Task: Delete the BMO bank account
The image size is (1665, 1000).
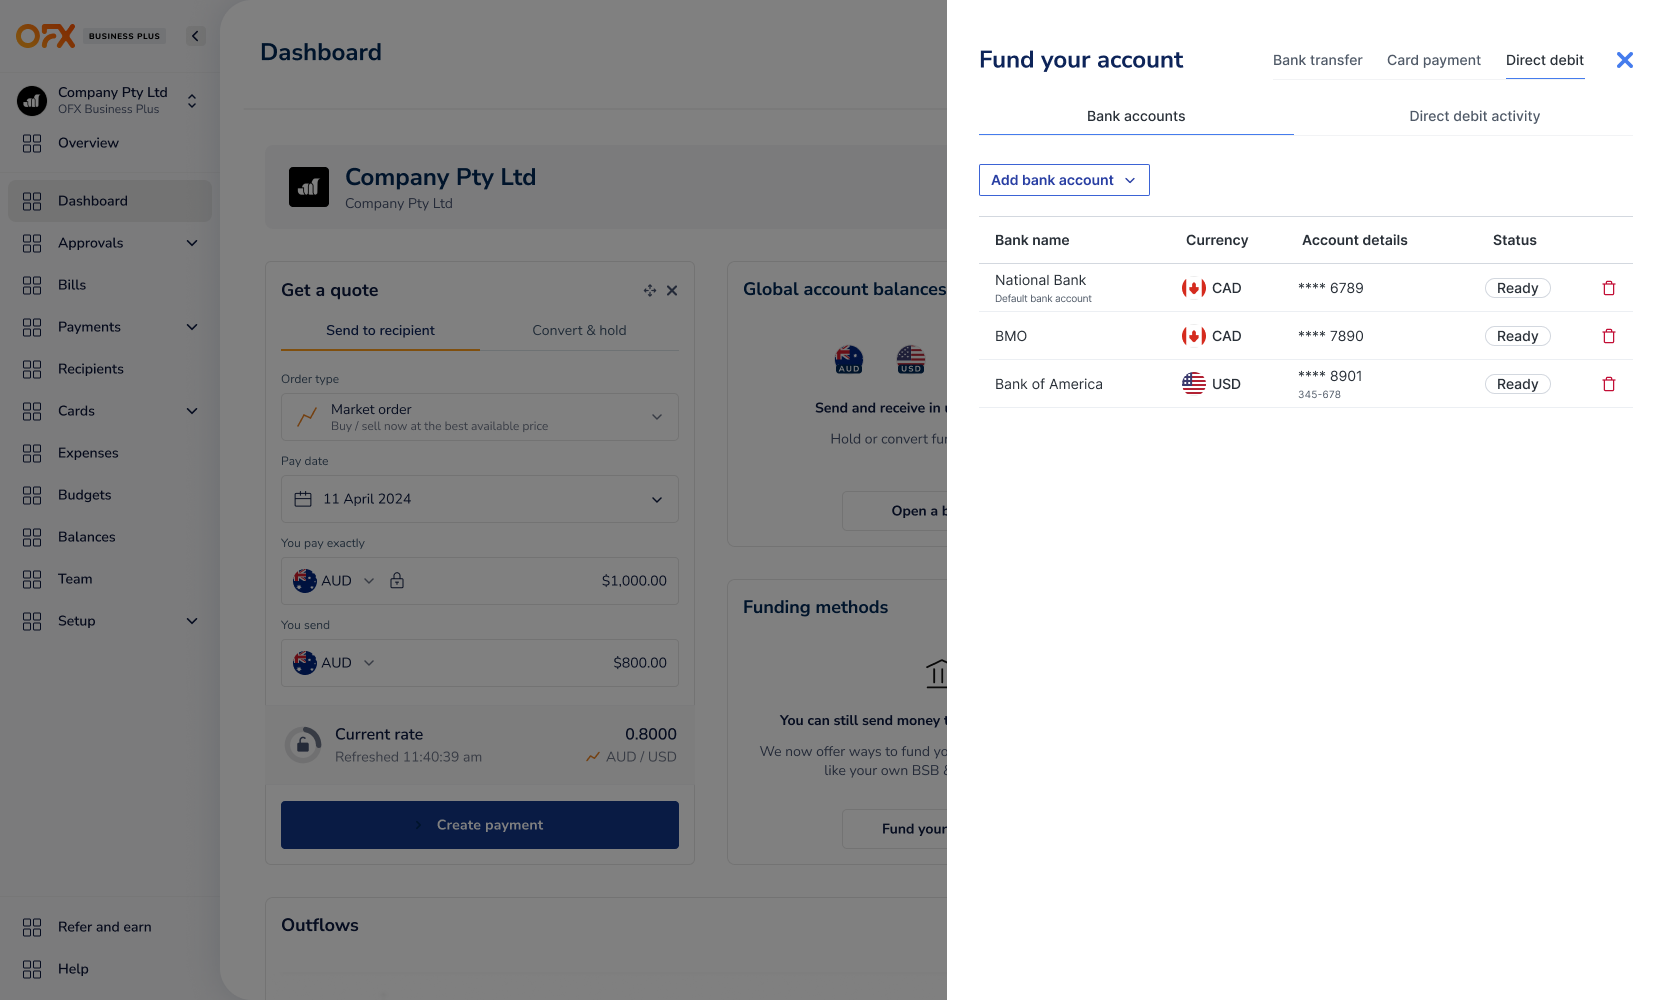Action: [x=1609, y=336]
